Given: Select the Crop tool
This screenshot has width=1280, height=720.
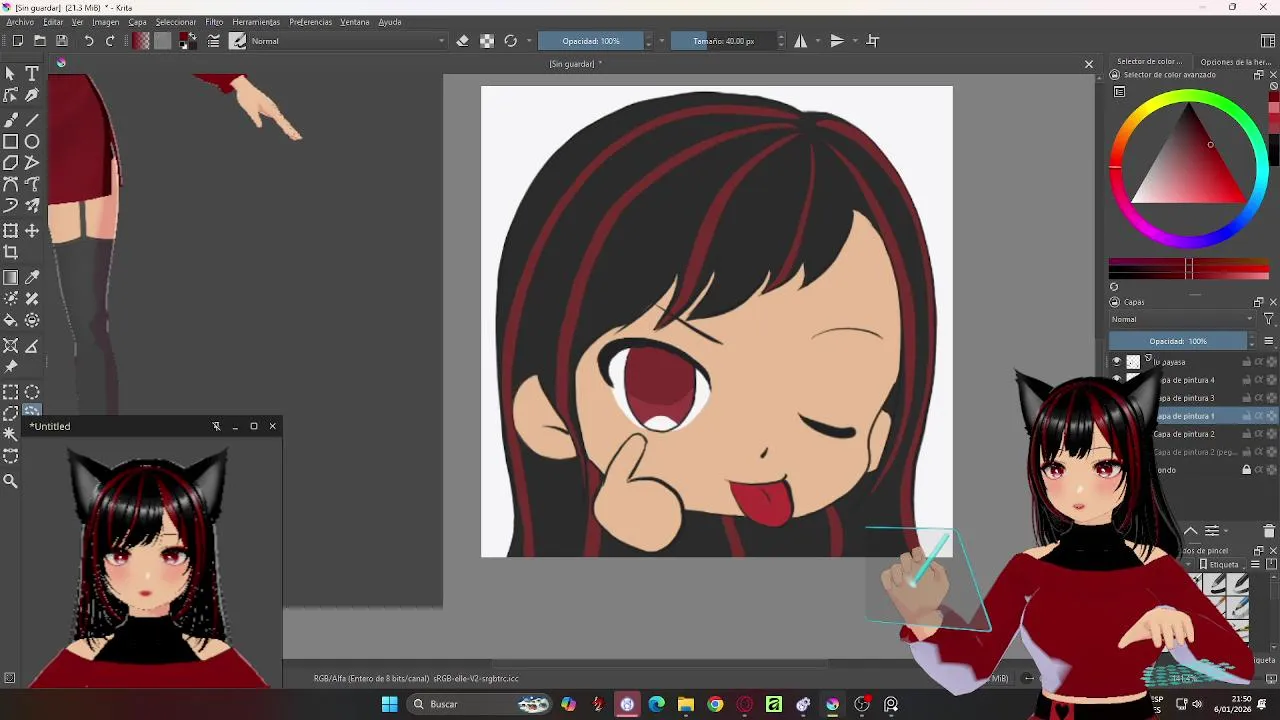Looking at the screenshot, I should 11,253.
